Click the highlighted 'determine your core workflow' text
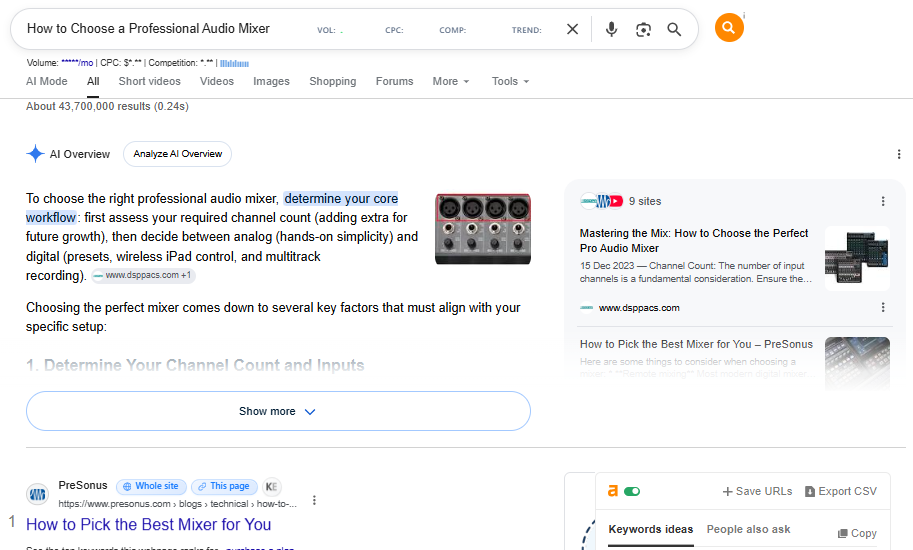Screen dimensions: 913x550 [x=341, y=198]
